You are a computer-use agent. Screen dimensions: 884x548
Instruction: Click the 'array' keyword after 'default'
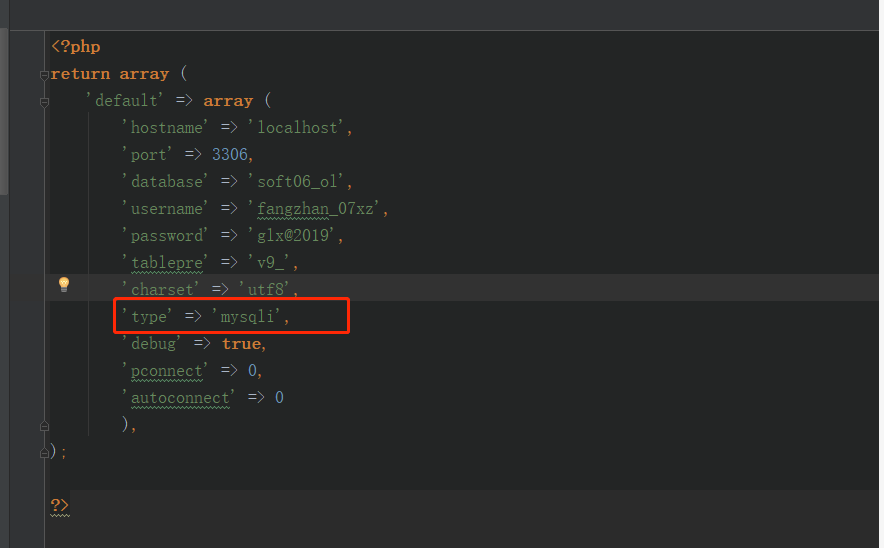pyautogui.click(x=228, y=101)
